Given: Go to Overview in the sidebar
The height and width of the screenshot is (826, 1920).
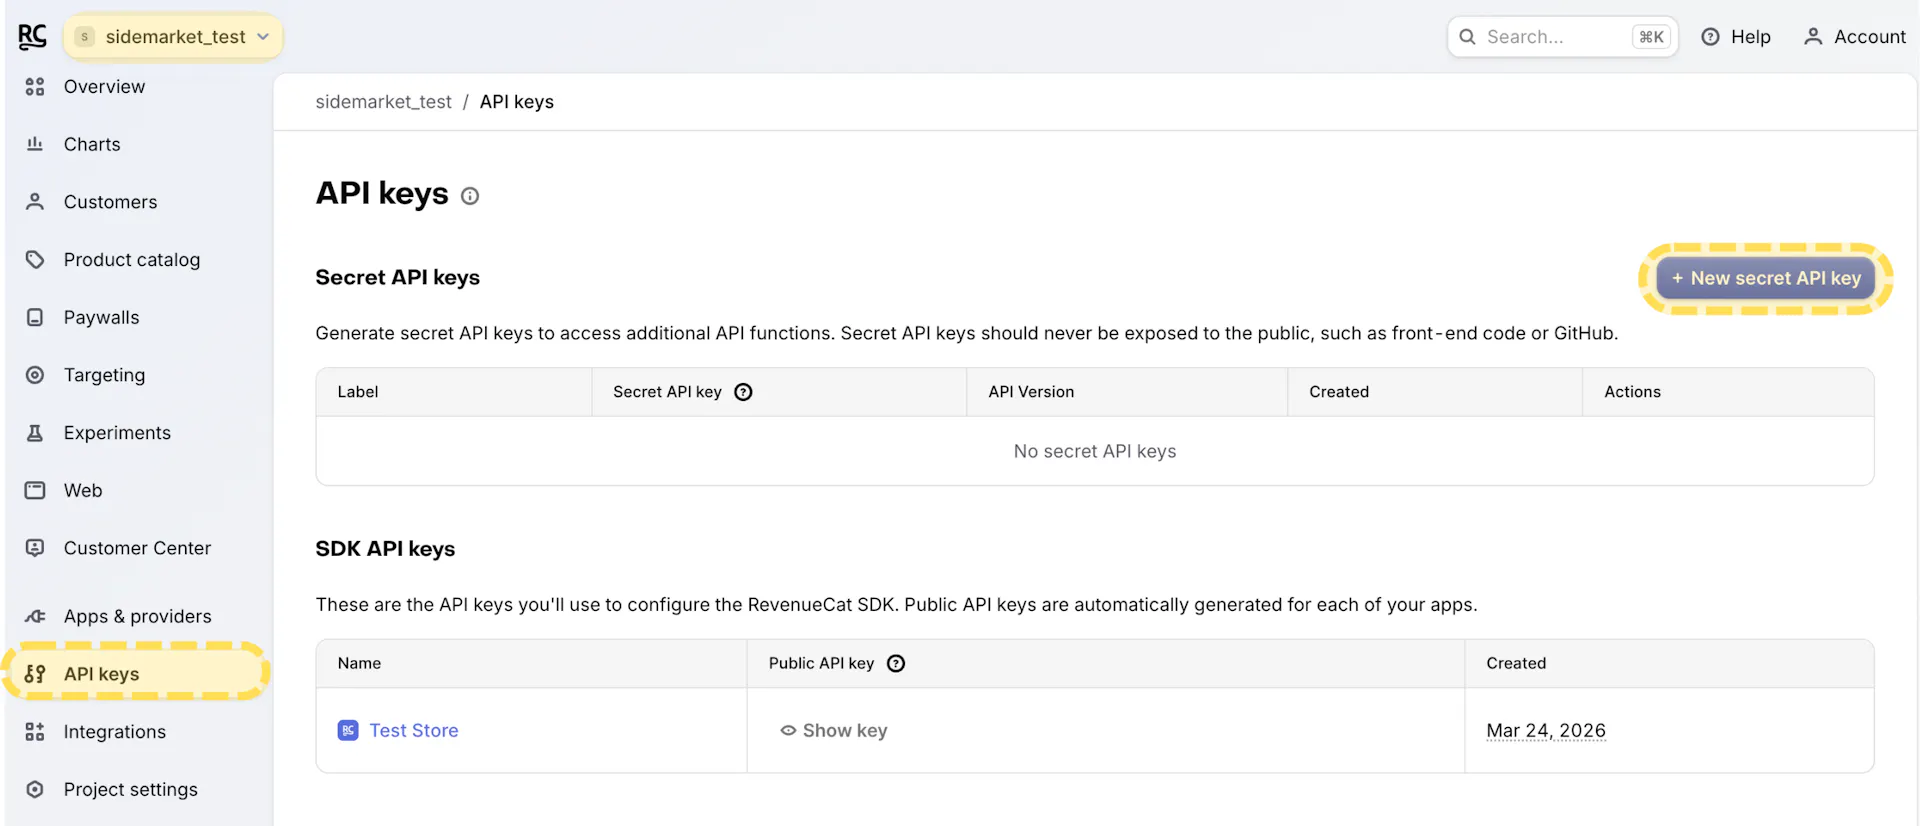Looking at the screenshot, I should [x=104, y=87].
